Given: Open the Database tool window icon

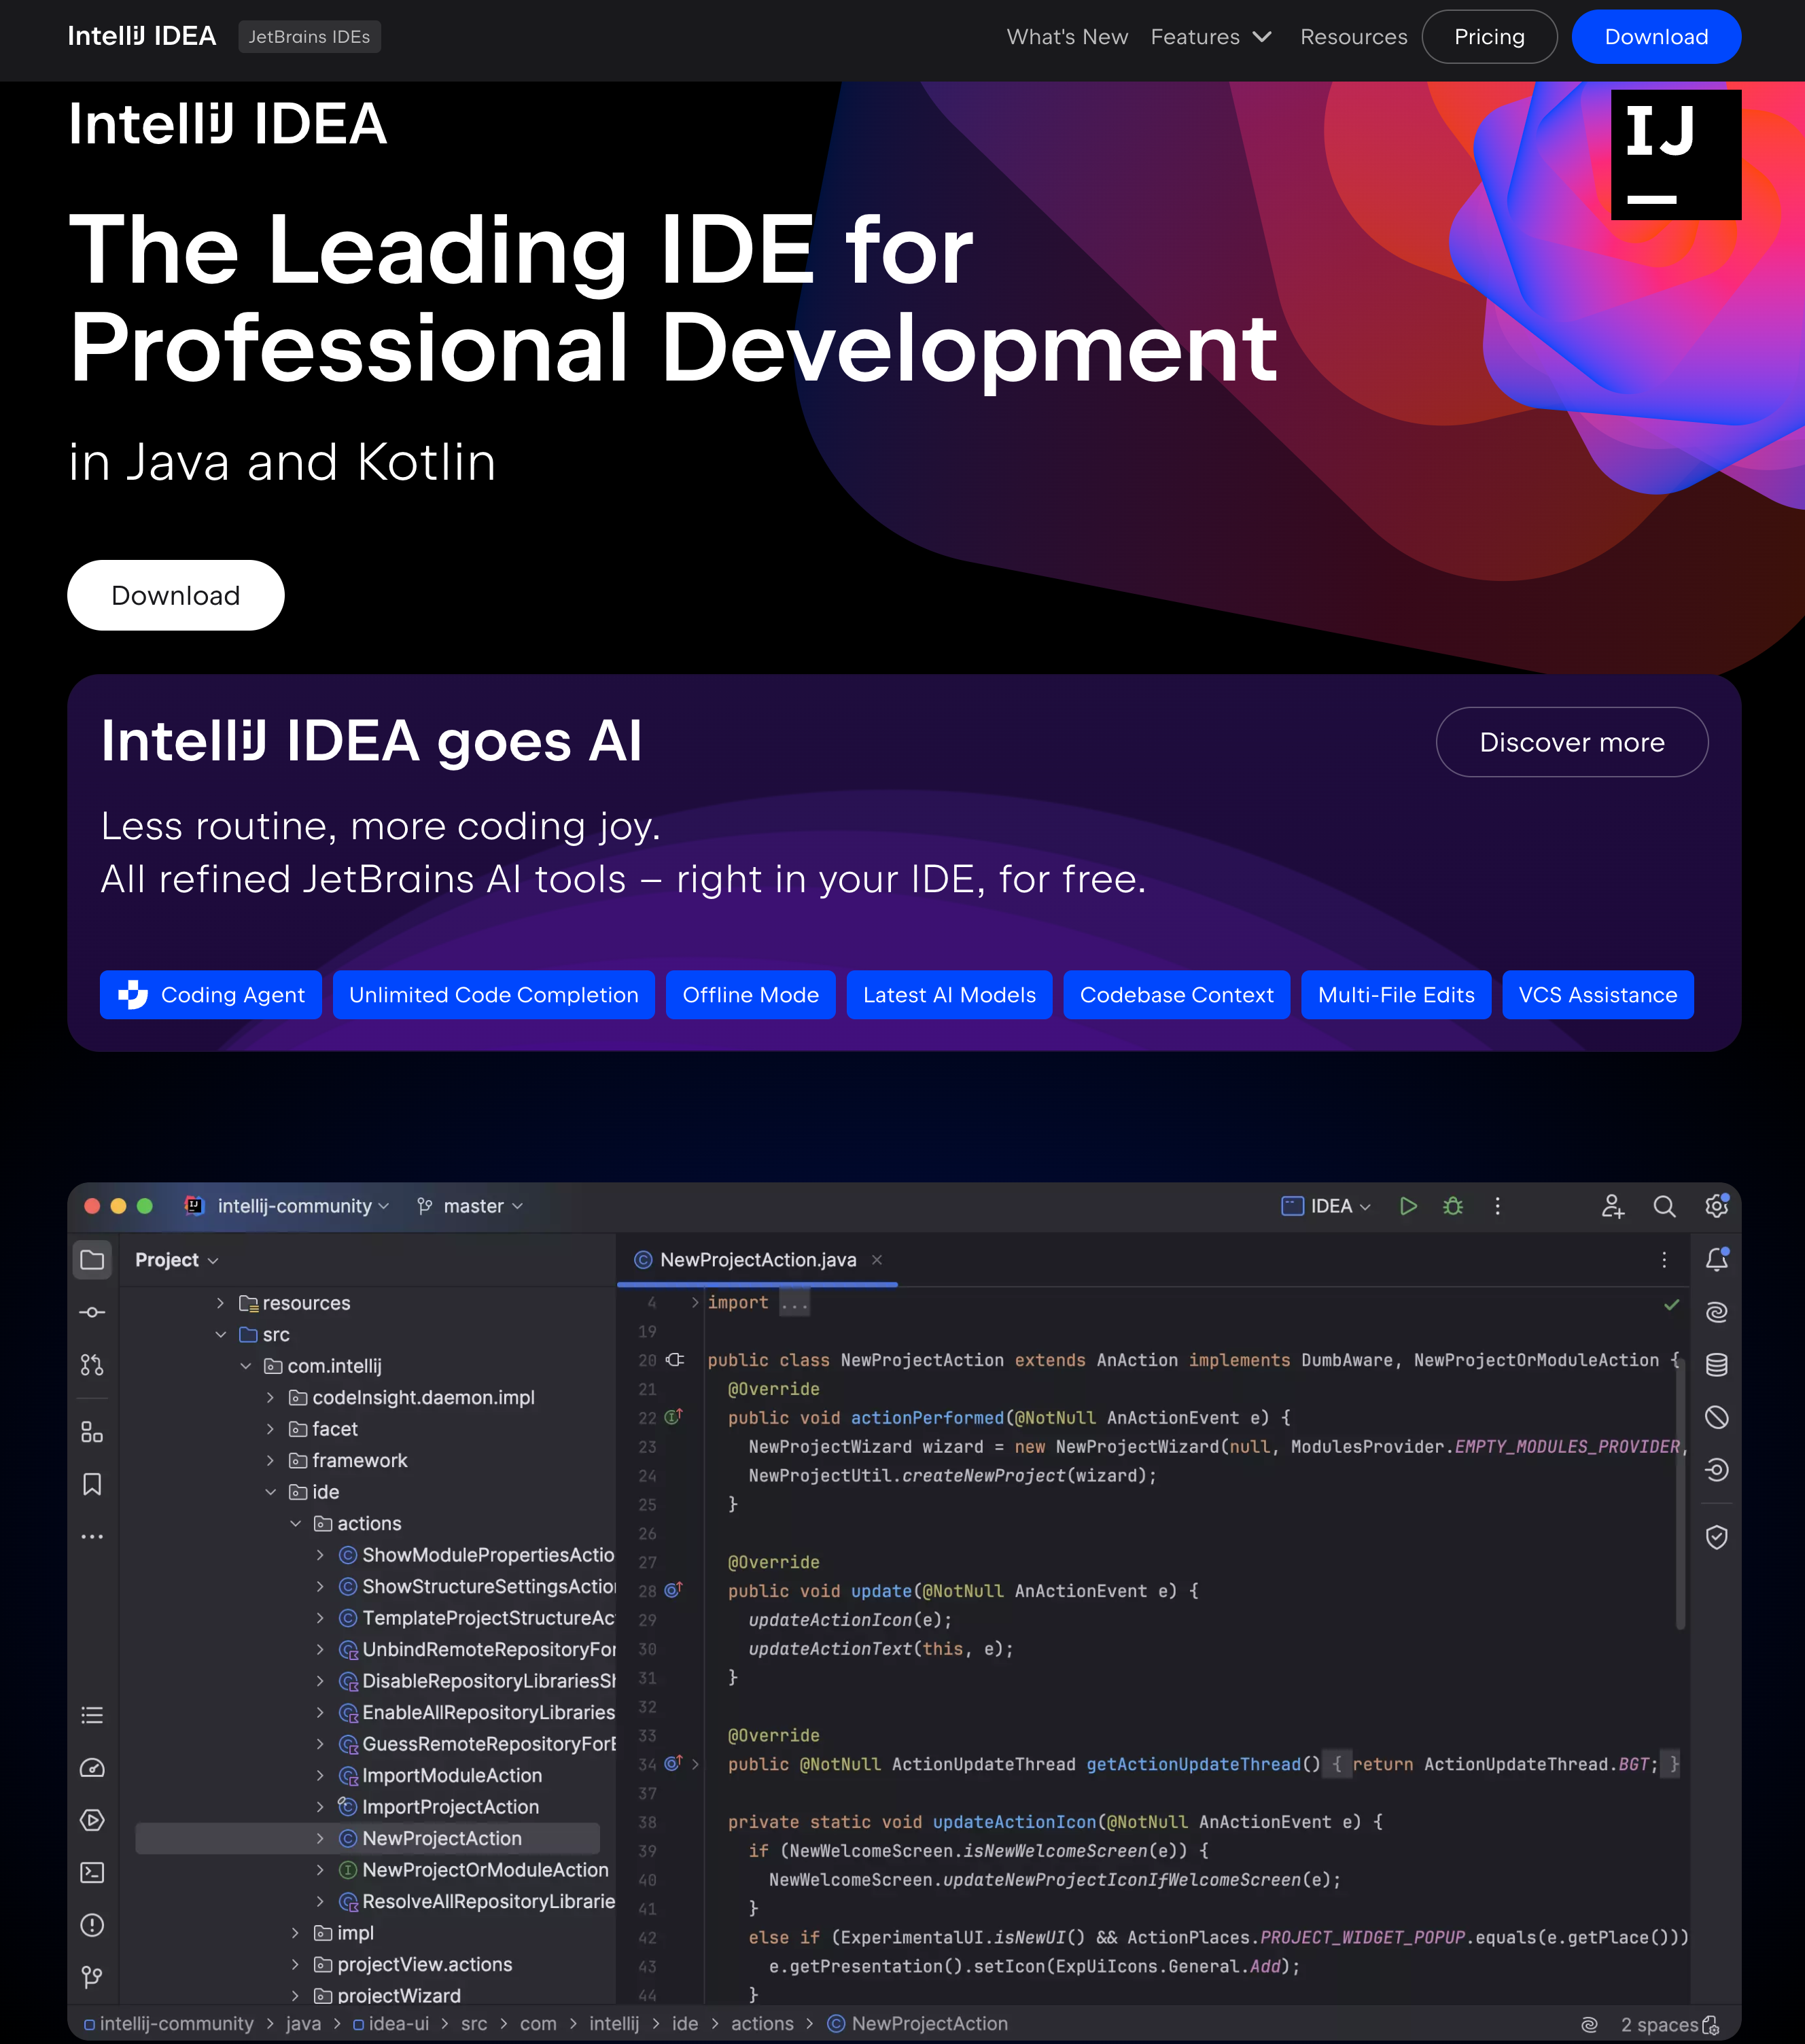Looking at the screenshot, I should 1716,1365.
